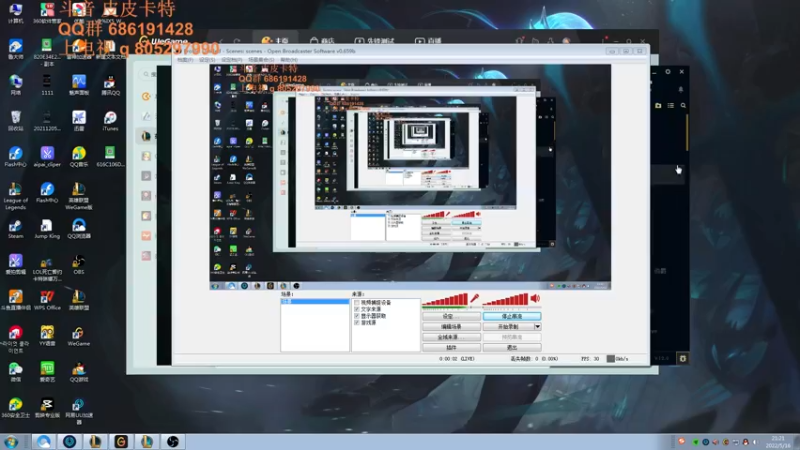The width and height of the screenshot is (800, 450).
Task: Open the 回收站 recycle bin
Action: coord(15,122)
